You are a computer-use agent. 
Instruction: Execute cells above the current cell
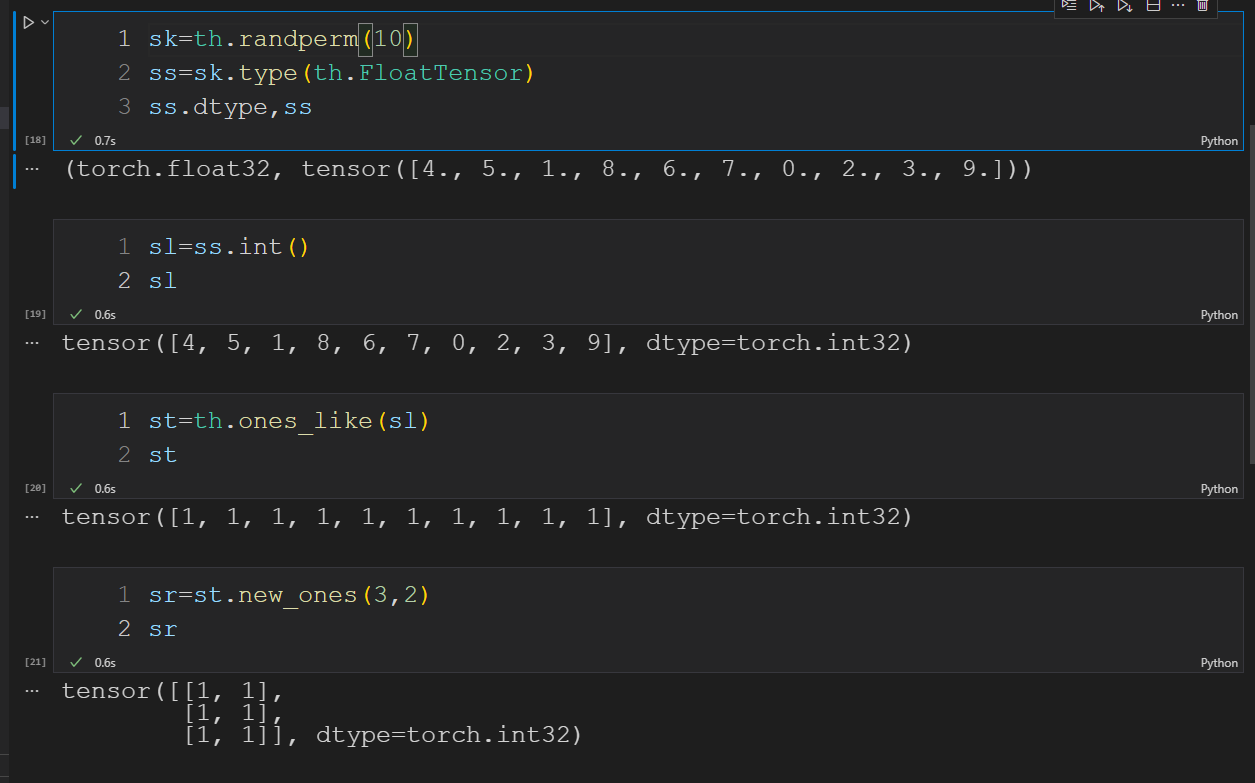click(1097, 6)
